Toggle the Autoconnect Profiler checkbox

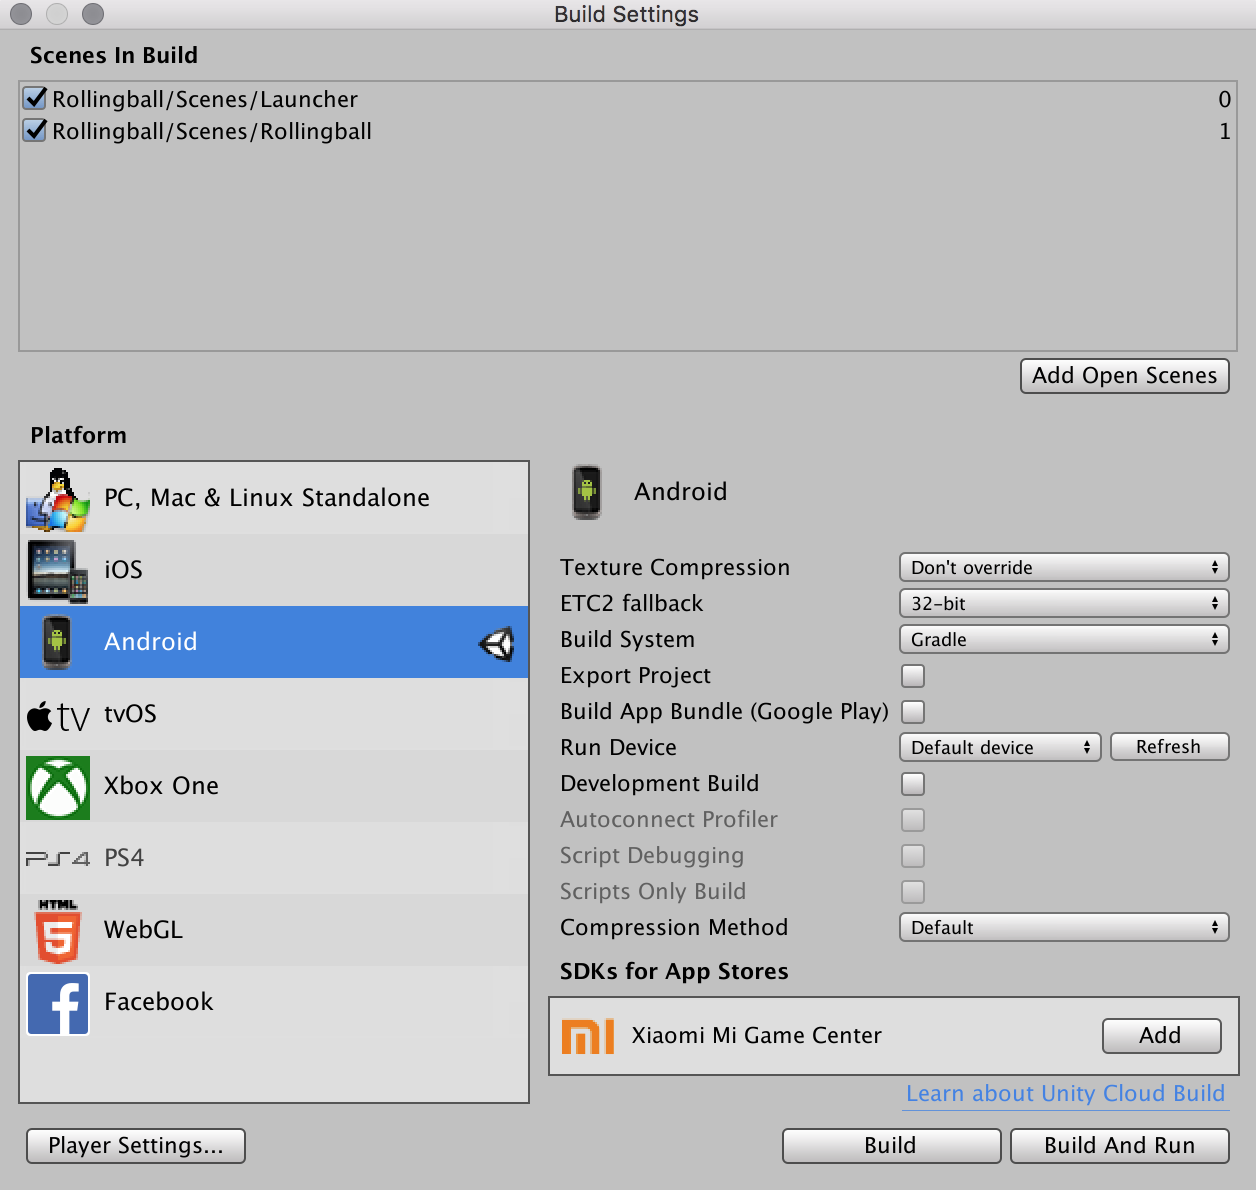913,820
